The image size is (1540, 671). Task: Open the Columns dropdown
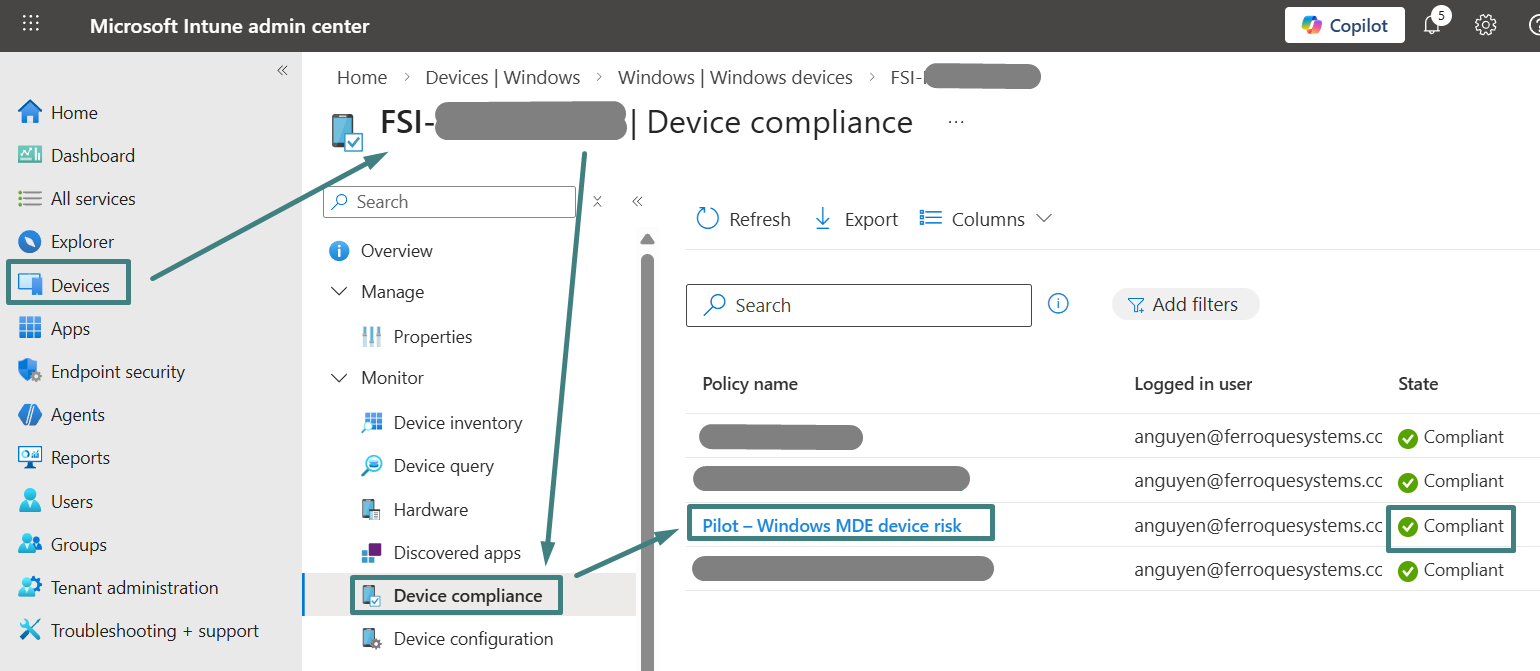(986, 219)
